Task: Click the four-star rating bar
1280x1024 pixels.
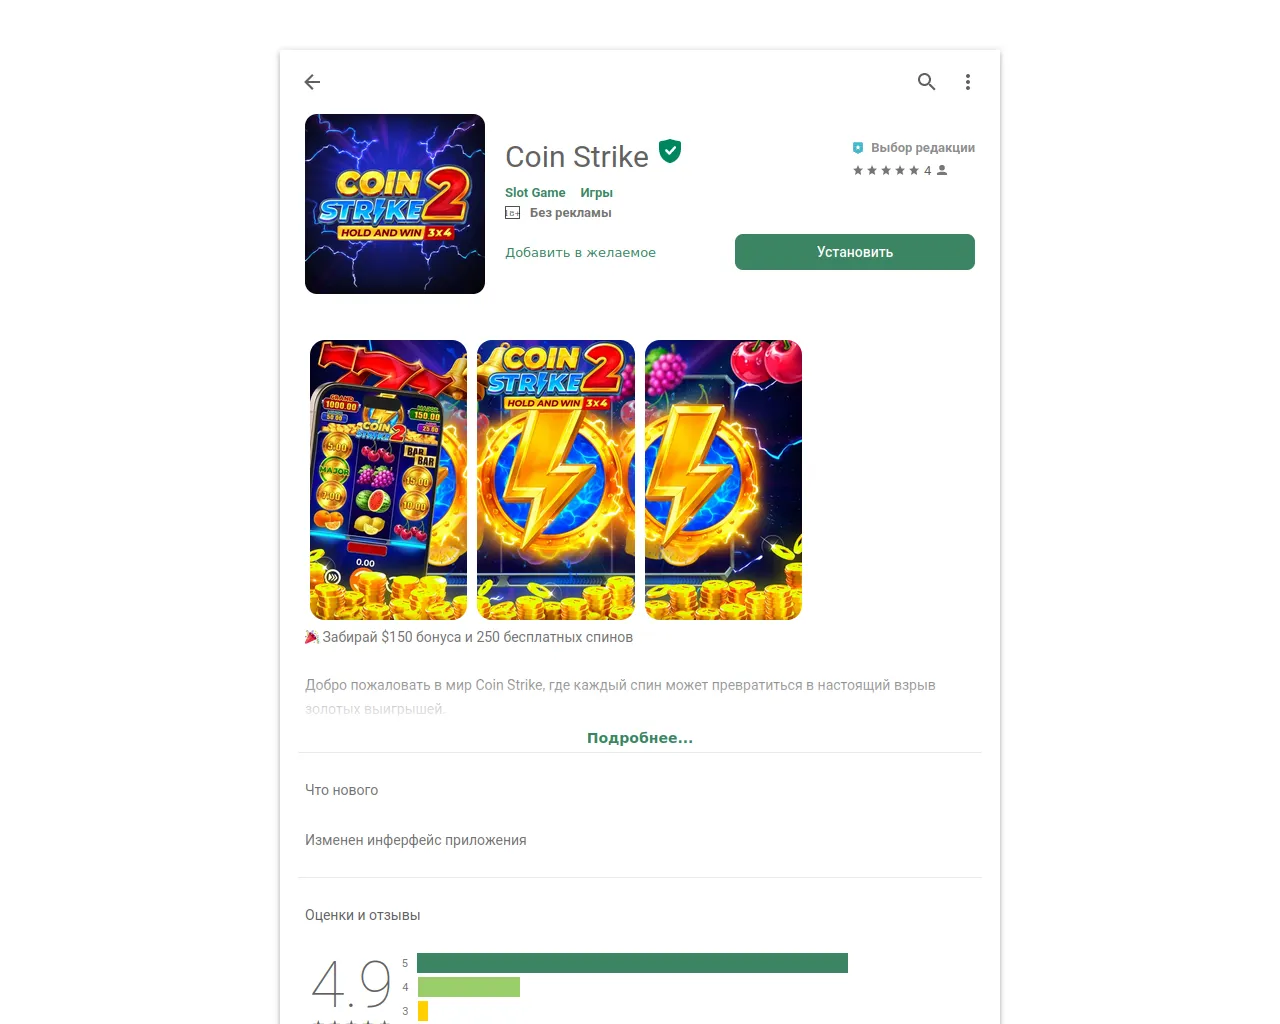Action: tap(468, 987)
